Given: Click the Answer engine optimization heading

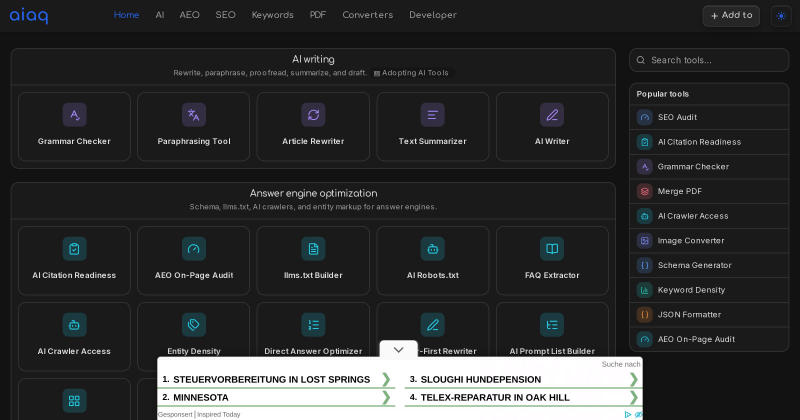Looking at the screenshot, I should click(313, 193).
